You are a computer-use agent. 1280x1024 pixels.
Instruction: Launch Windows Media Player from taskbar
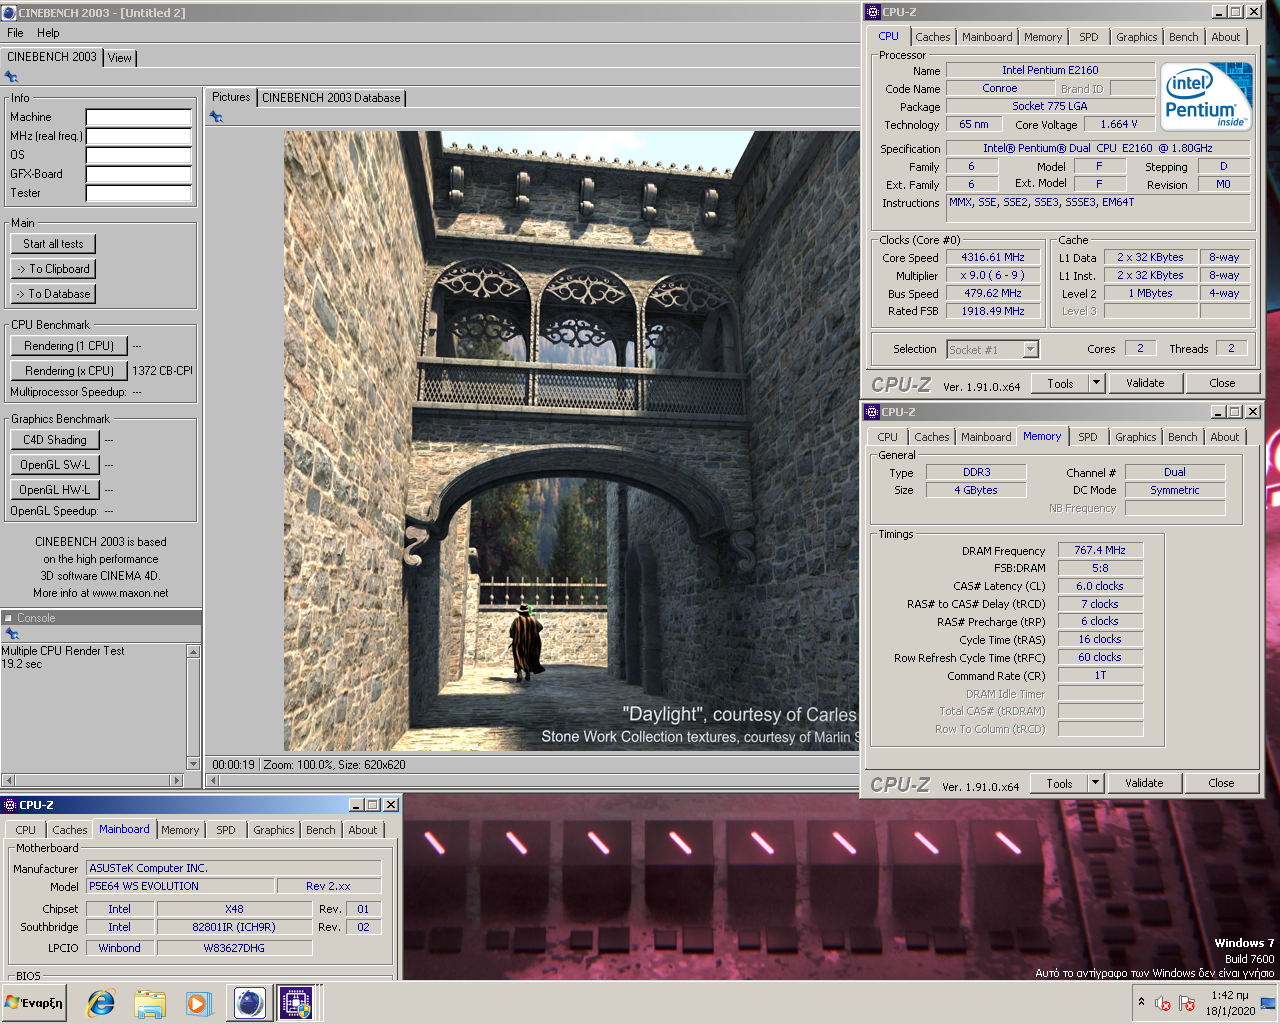pos(198,1003)
